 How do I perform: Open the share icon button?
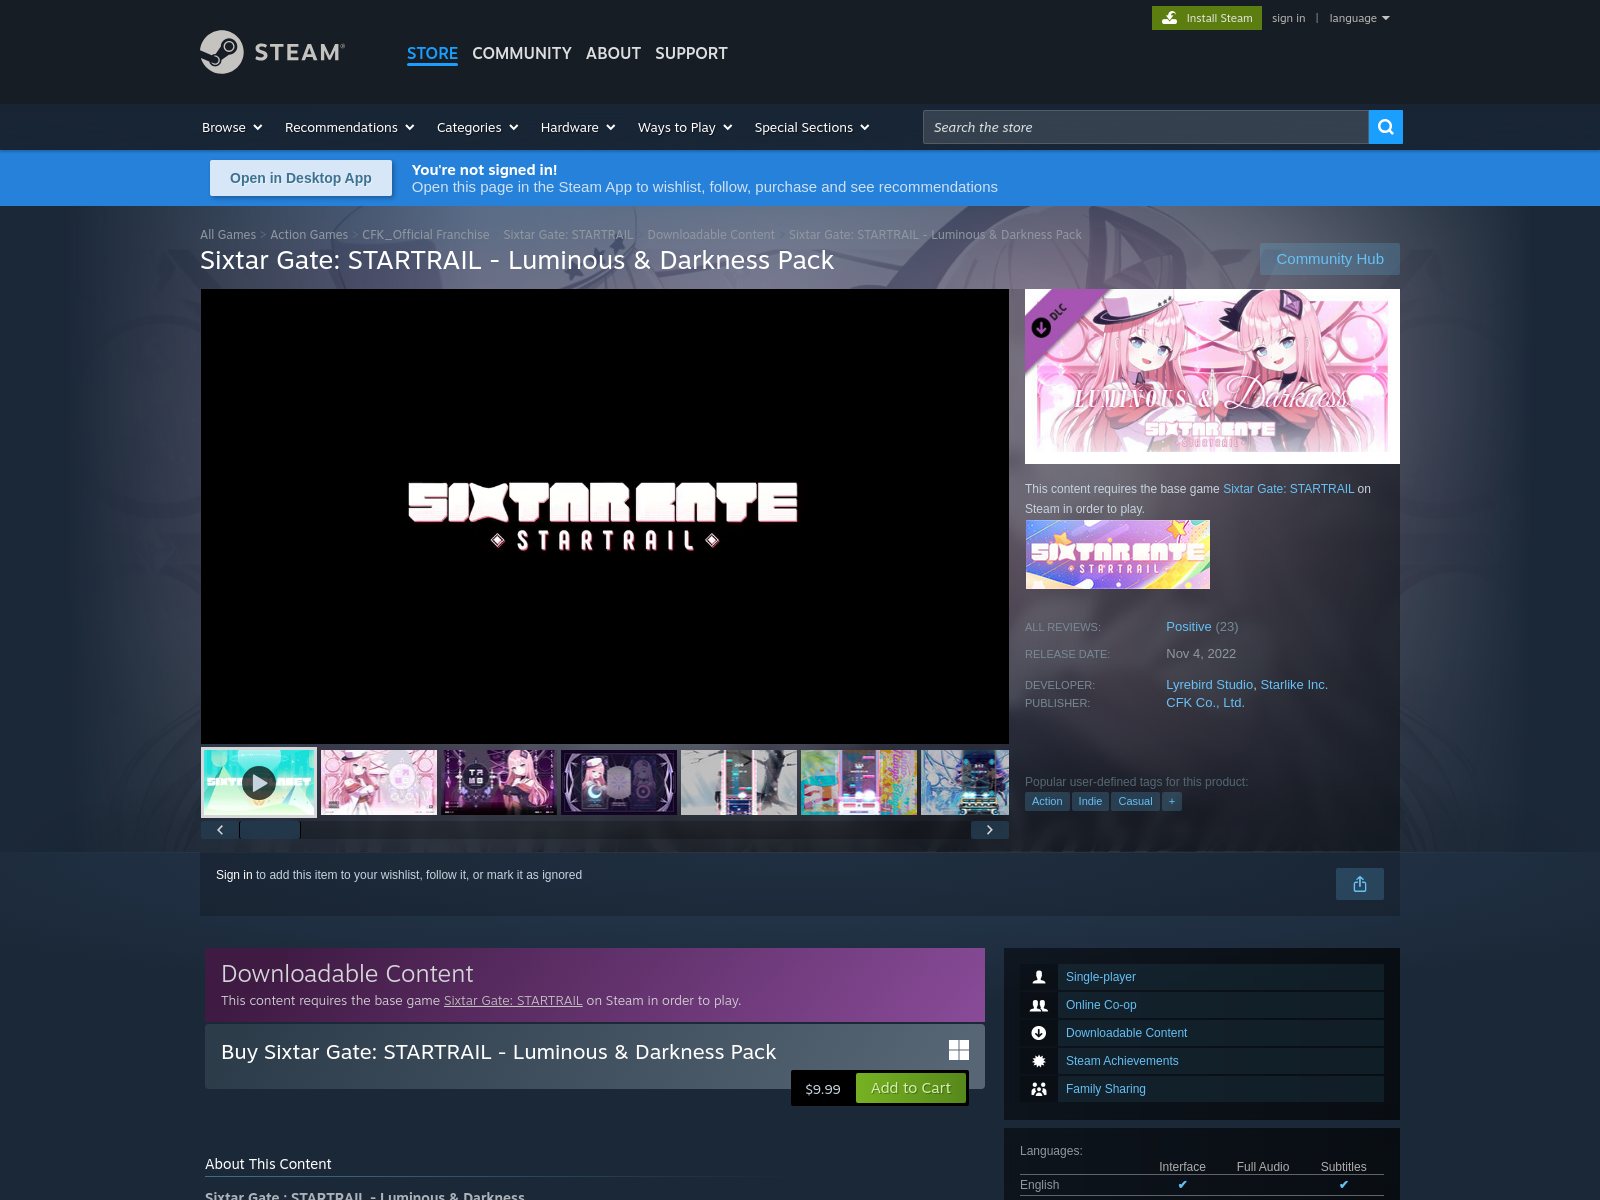(x=1360, y=884)
